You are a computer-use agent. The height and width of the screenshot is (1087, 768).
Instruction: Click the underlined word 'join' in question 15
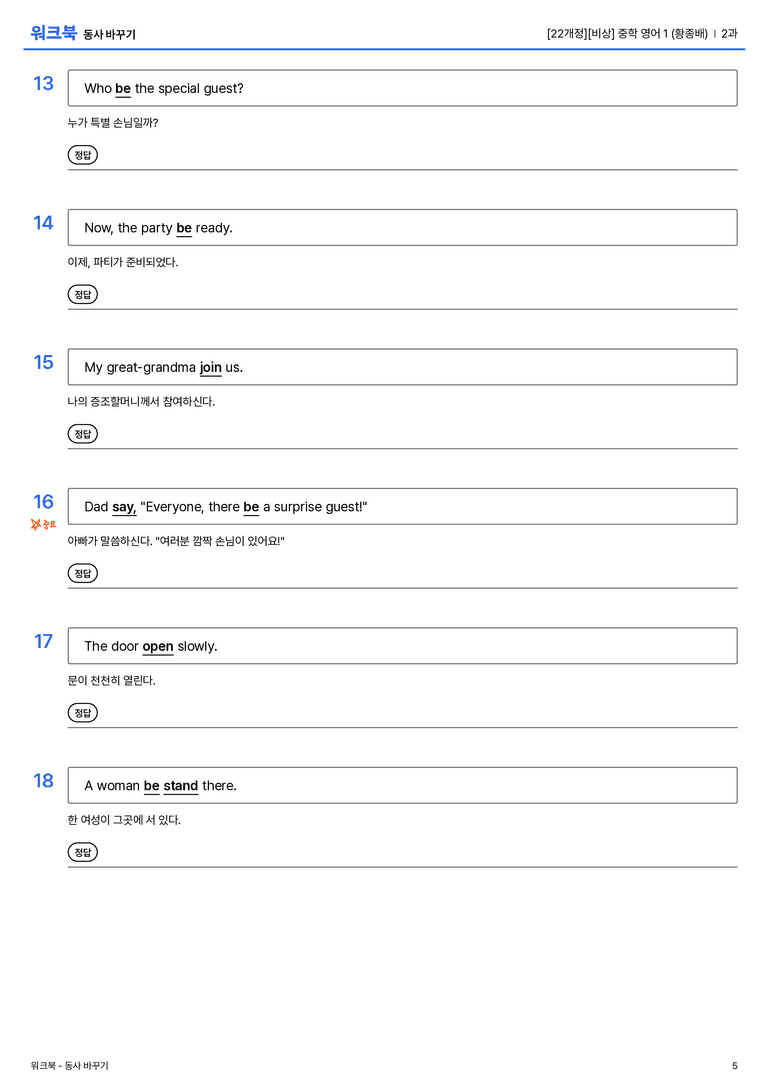tap(211, 367)
